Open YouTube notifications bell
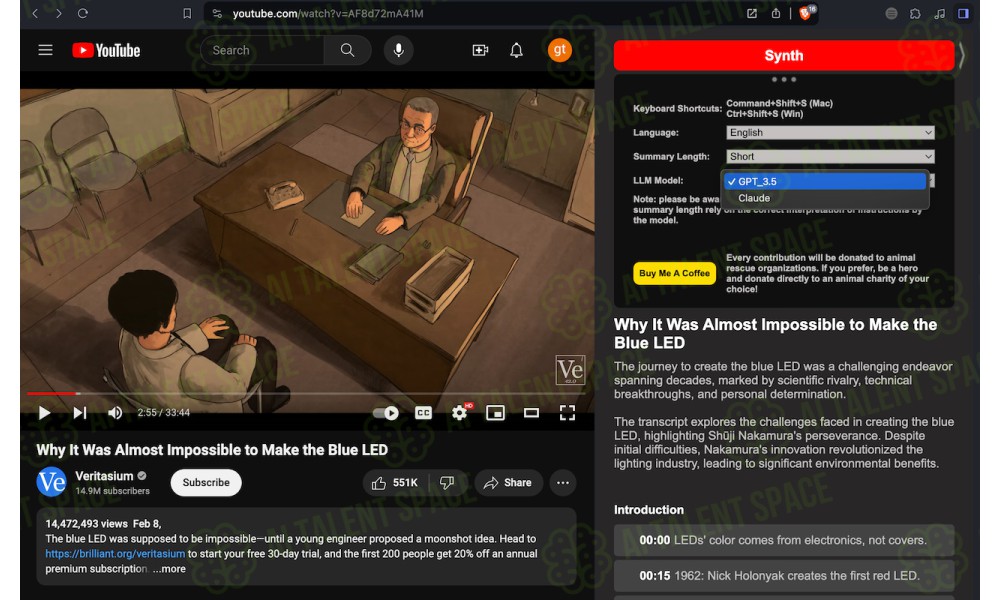This screenshot has height=600, width=1000. click(x=517, y=50)
